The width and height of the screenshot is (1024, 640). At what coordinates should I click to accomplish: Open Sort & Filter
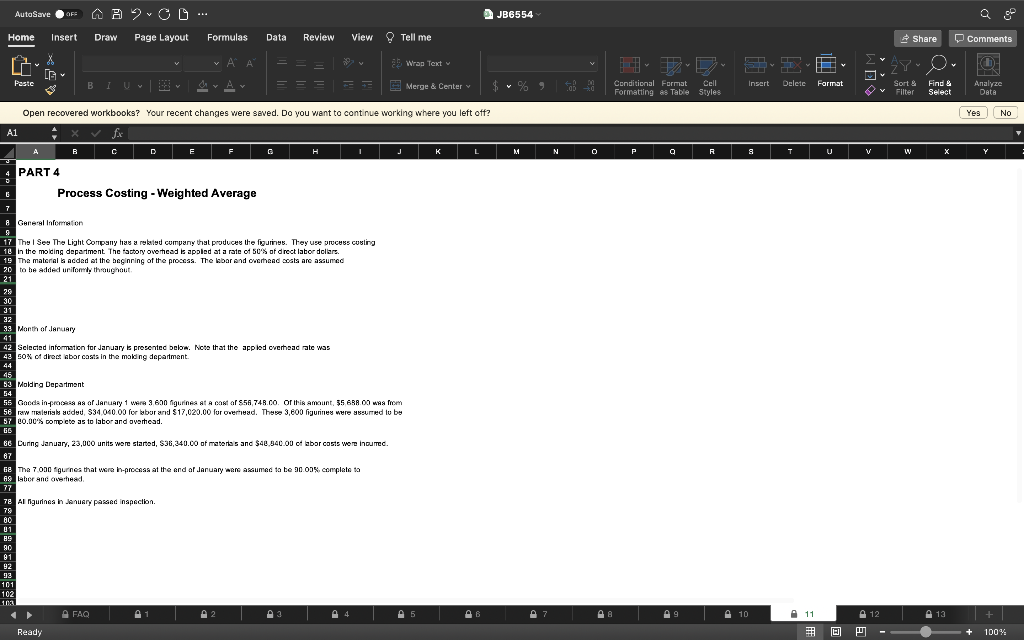[x=904, y=75]
